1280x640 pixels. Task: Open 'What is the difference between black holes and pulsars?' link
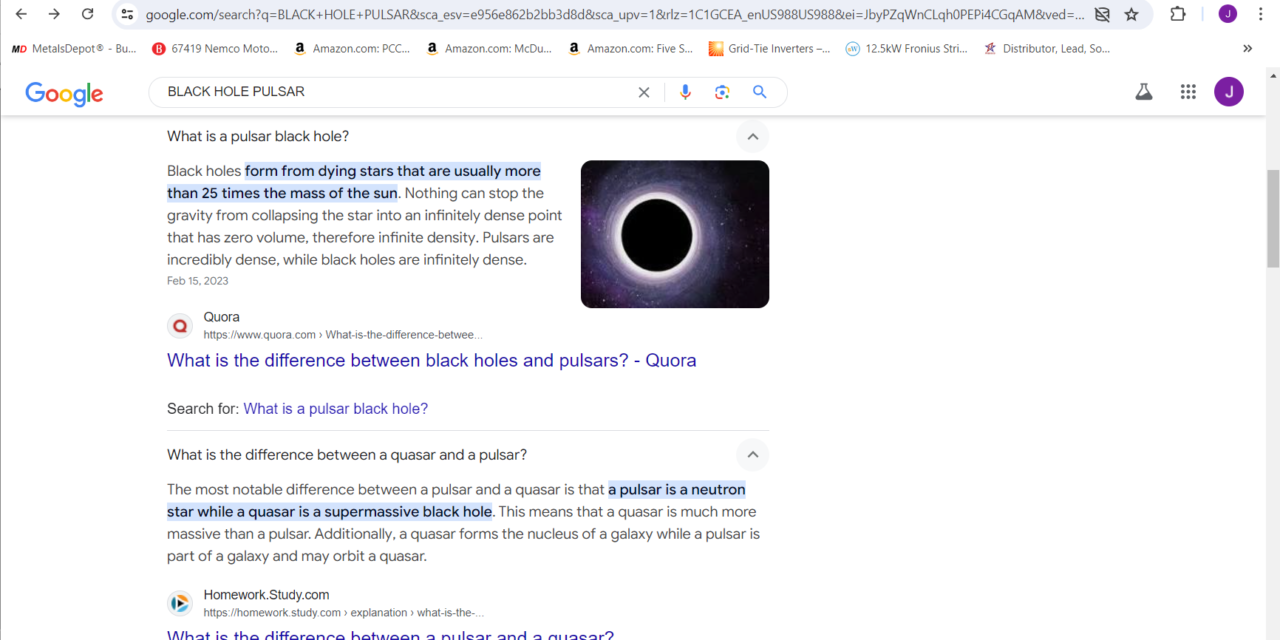pos(432,360)
